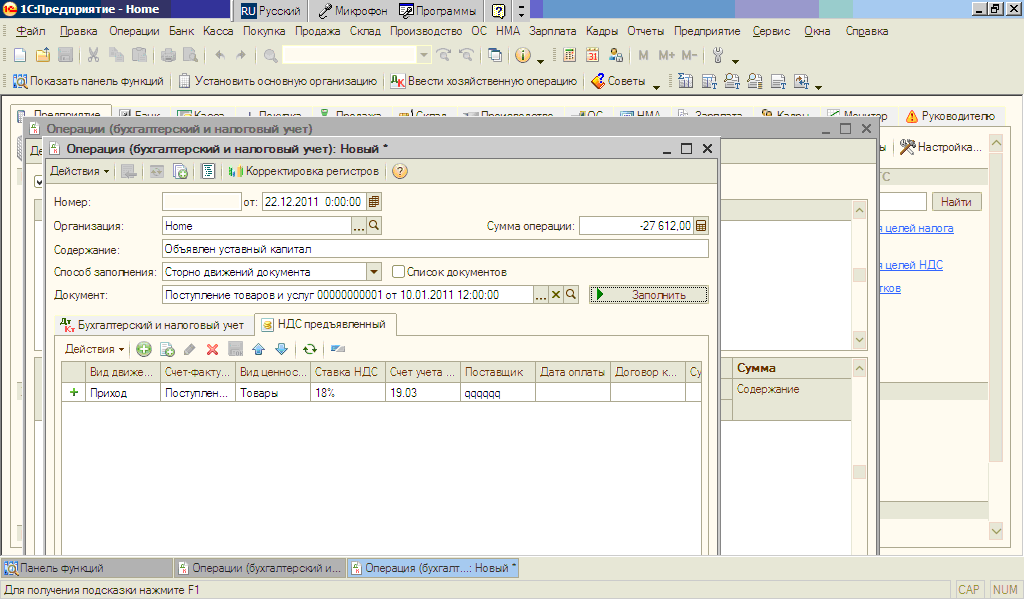Click the scissors cut icon

[x=93, y=55]
